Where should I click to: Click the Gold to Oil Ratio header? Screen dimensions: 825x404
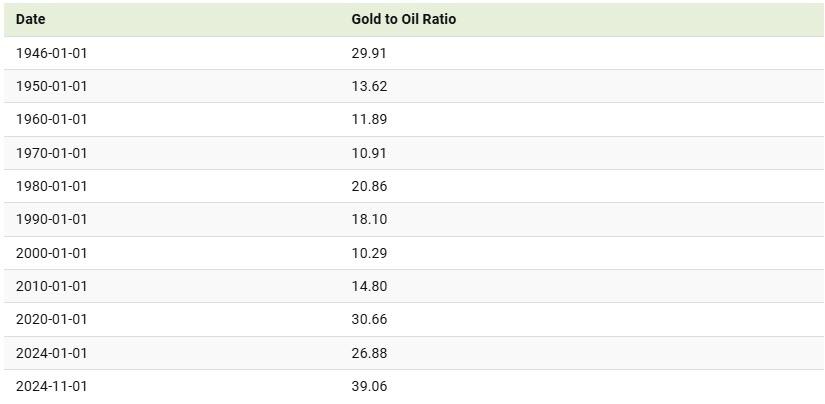point(404,19)
